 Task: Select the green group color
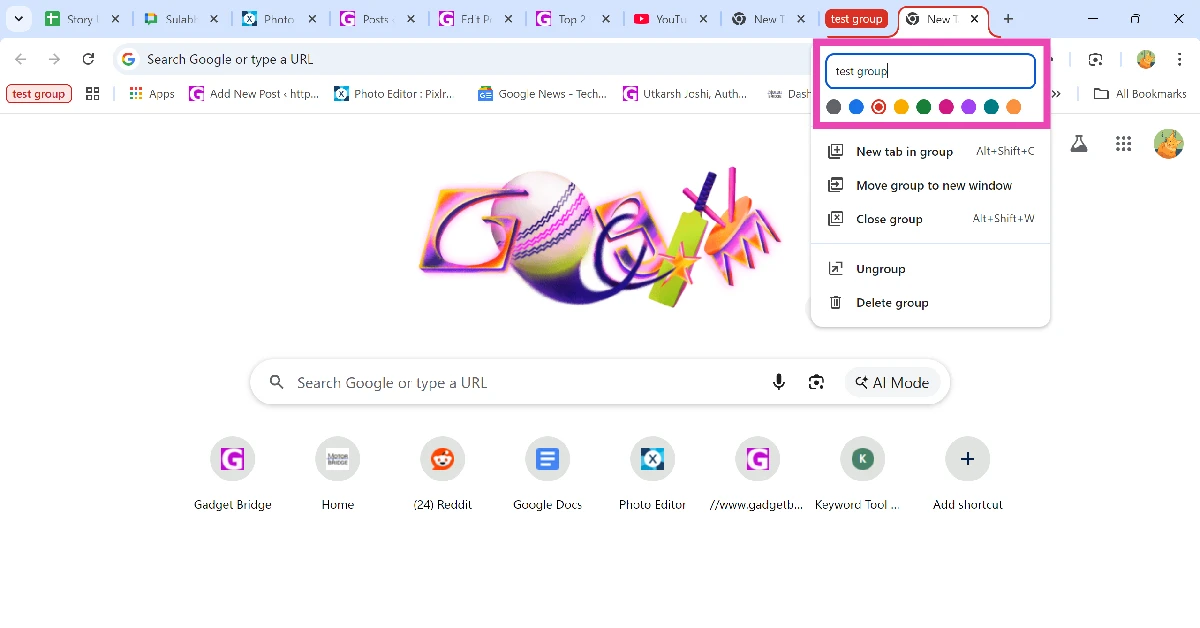point(924,107)
